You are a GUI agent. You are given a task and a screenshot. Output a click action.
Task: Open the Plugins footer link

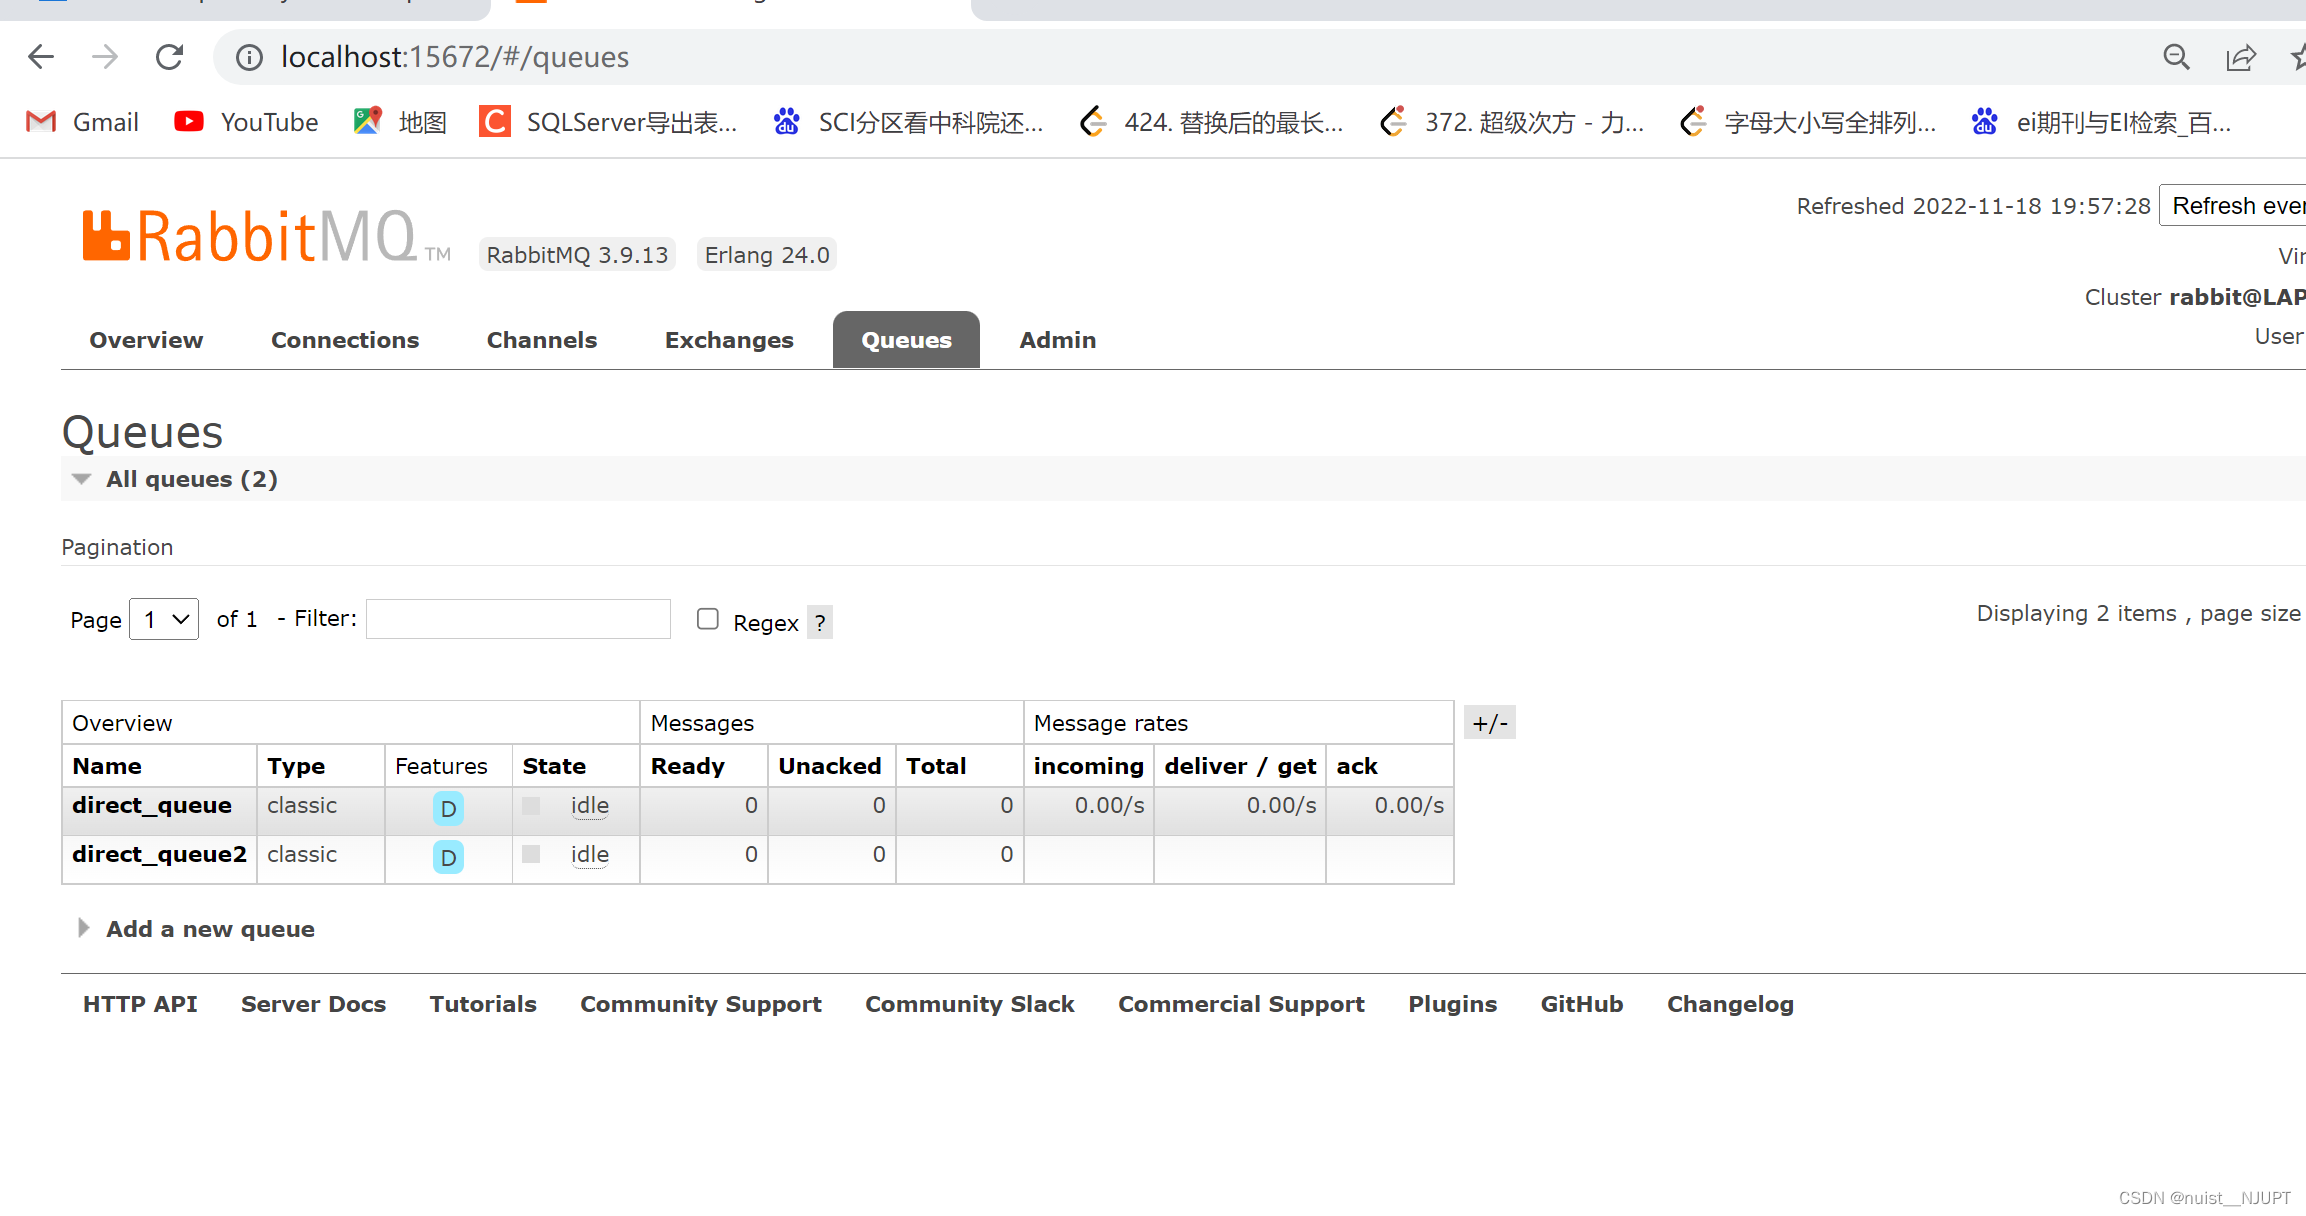click(1453, 1004)
